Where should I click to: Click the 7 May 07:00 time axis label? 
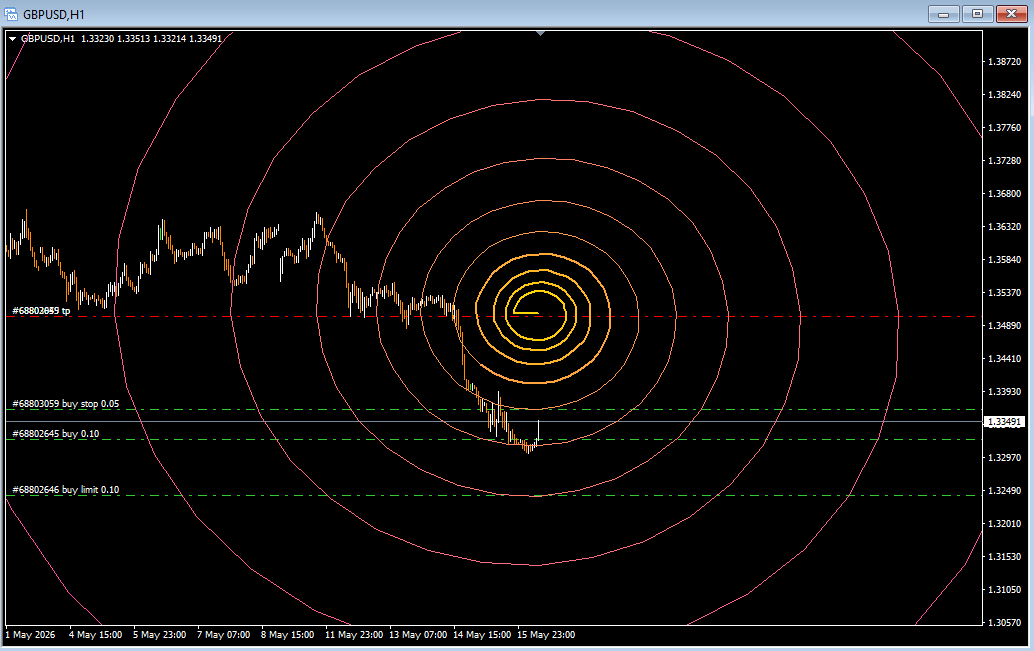[224, 635]
